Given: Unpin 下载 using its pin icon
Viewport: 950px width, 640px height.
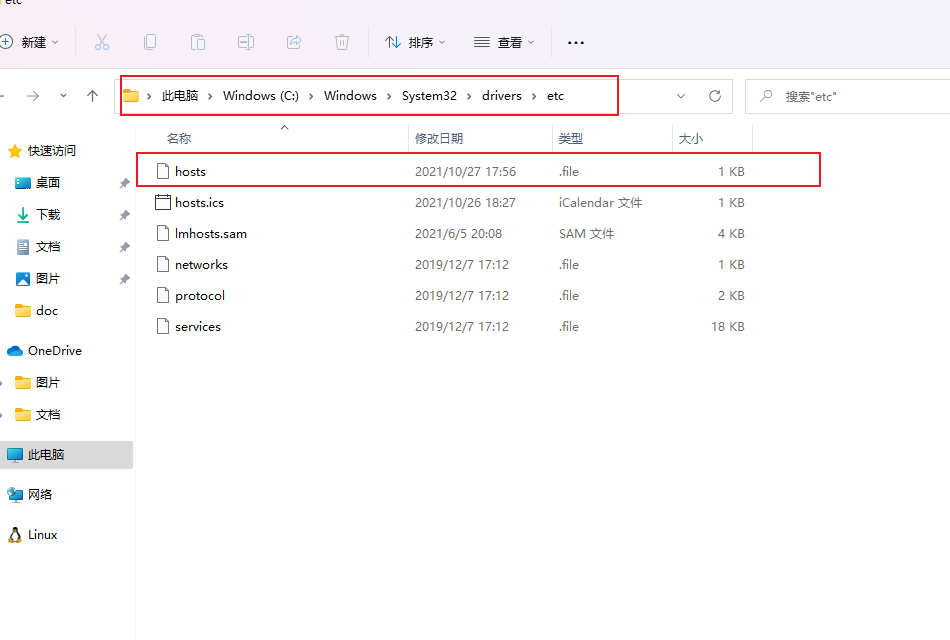Looking at the screenshot, I should coord(124,215).
